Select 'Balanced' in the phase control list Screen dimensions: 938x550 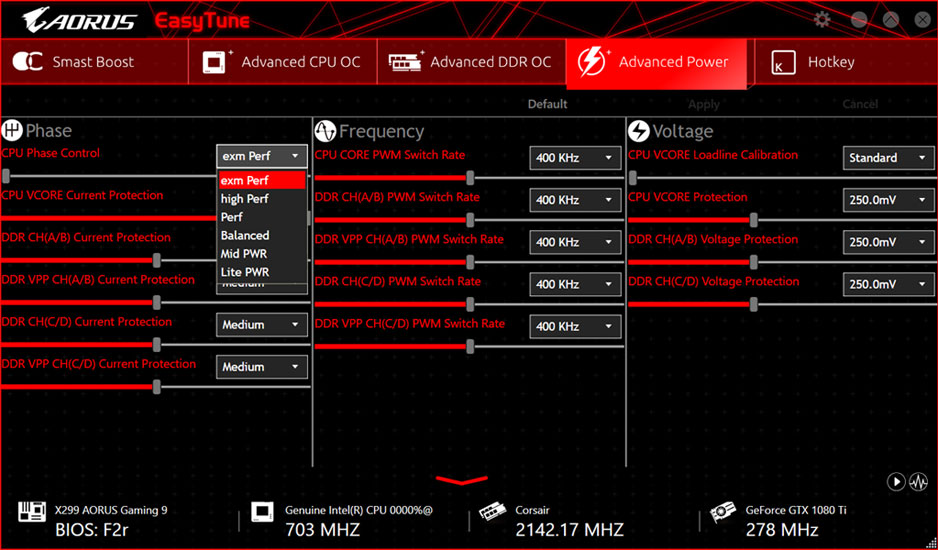(245, 236)
